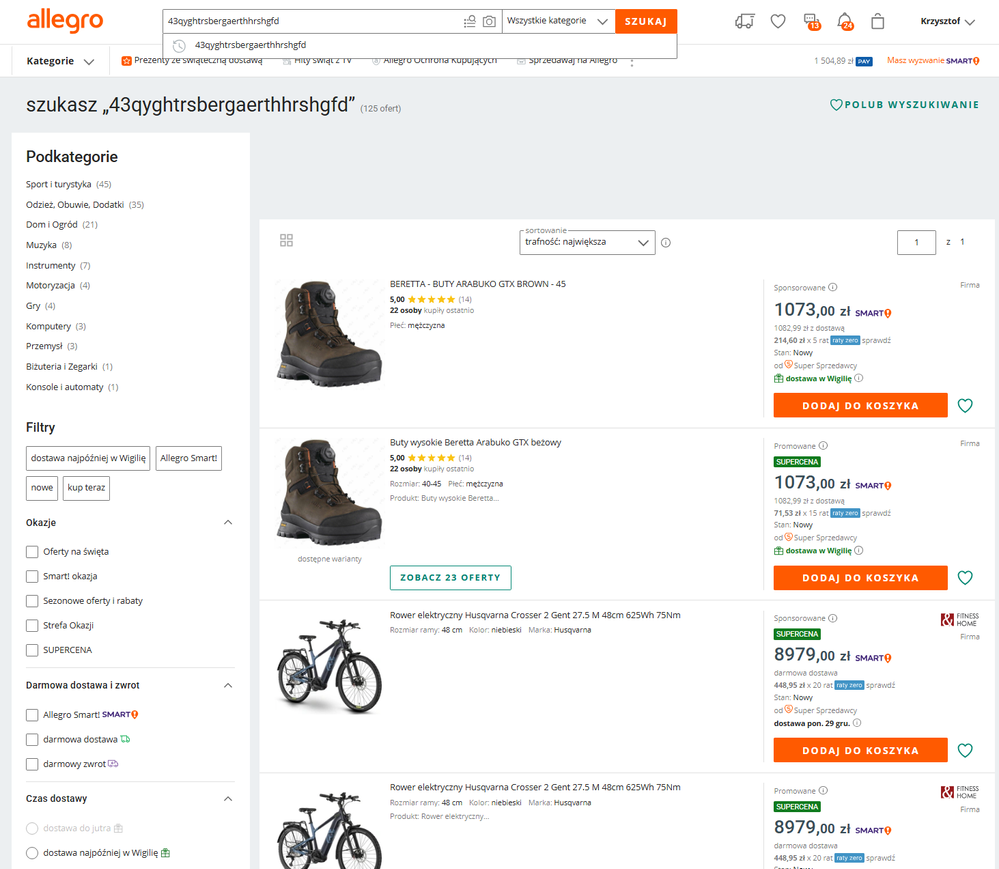
Task: Open messages icon with 13 badge
Action: 811,21
